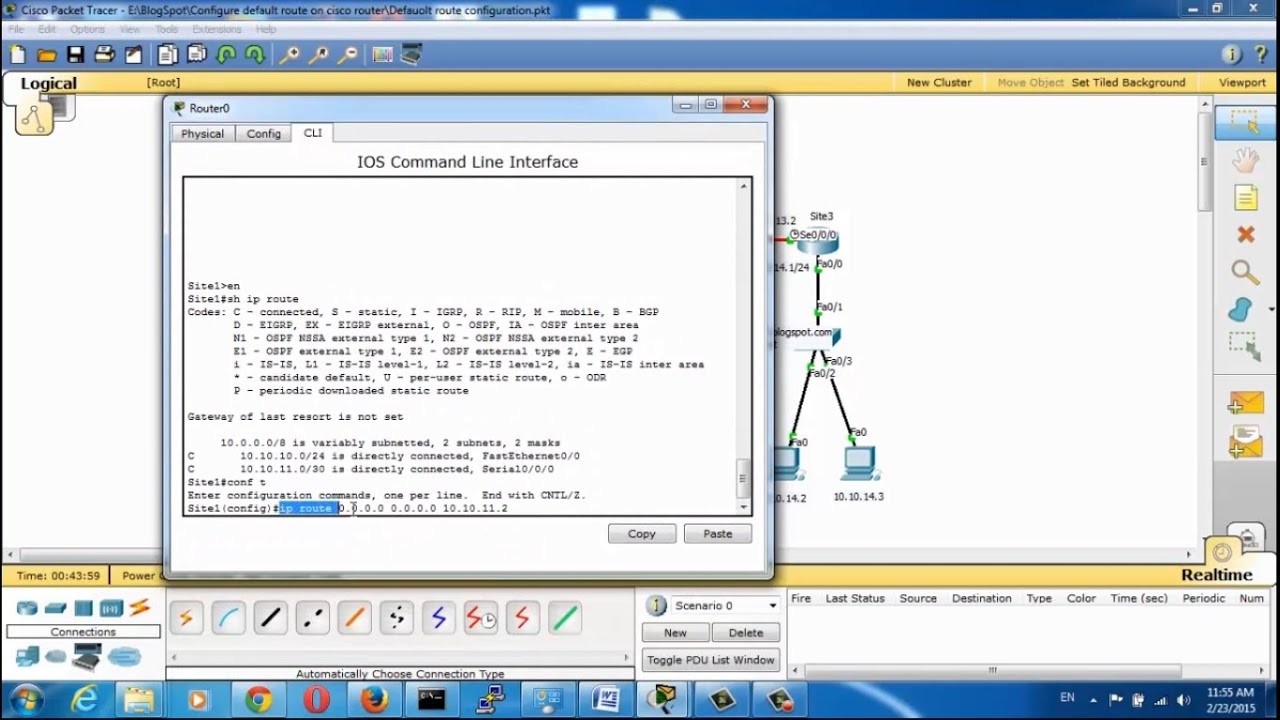Click Toggle PDU List Window button
This screenshot has width=1280, height=720.
[x=711, y=660]
